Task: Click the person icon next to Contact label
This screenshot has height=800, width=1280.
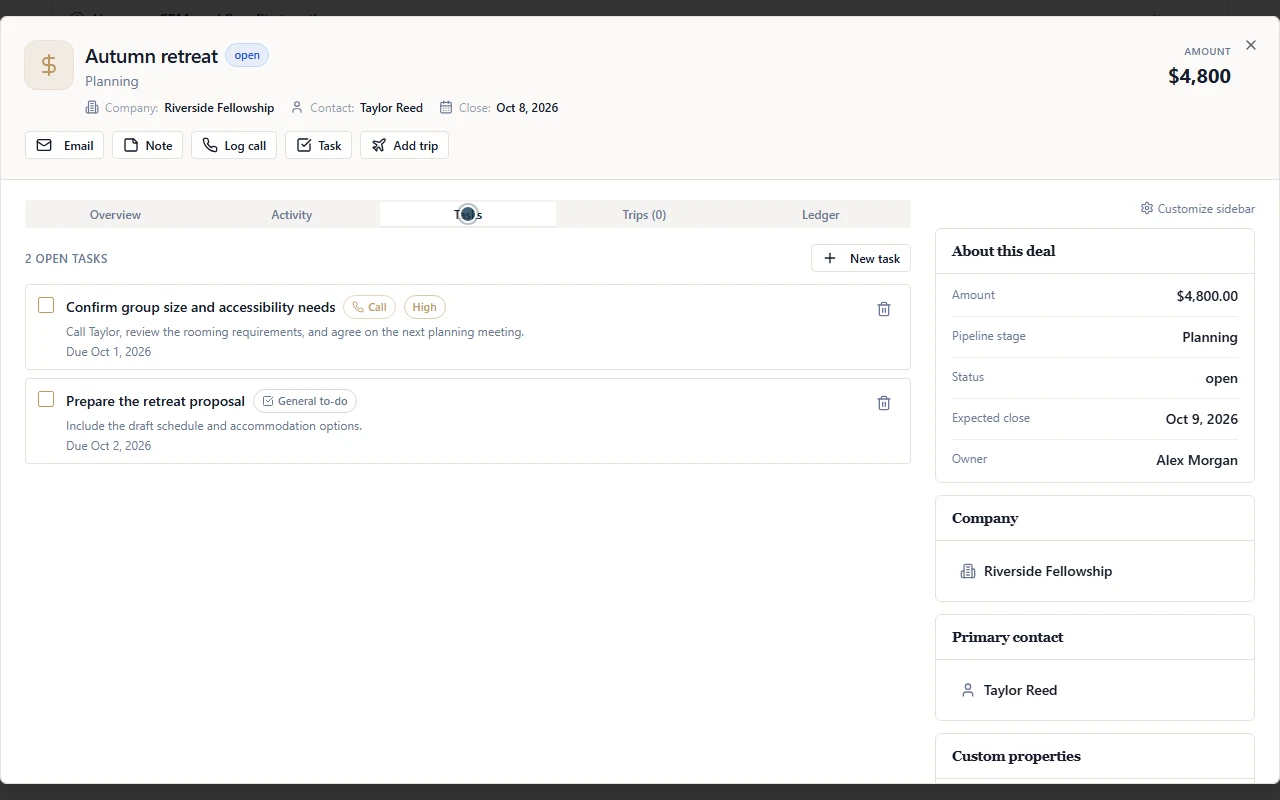Action: point(297,108)
